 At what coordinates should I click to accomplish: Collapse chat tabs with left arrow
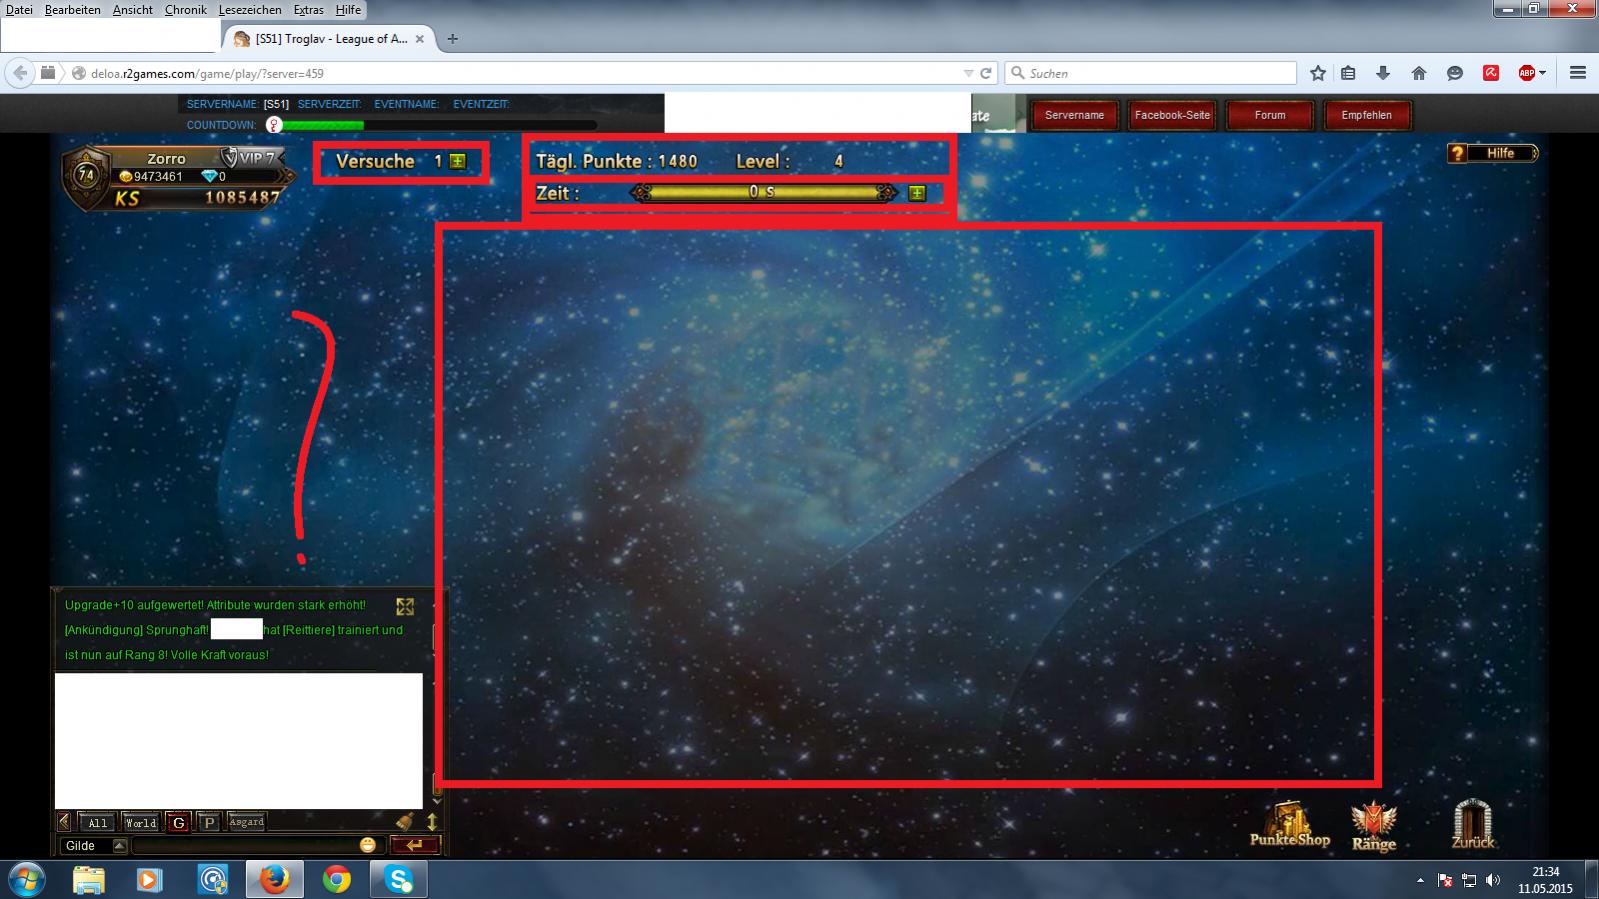64,822
